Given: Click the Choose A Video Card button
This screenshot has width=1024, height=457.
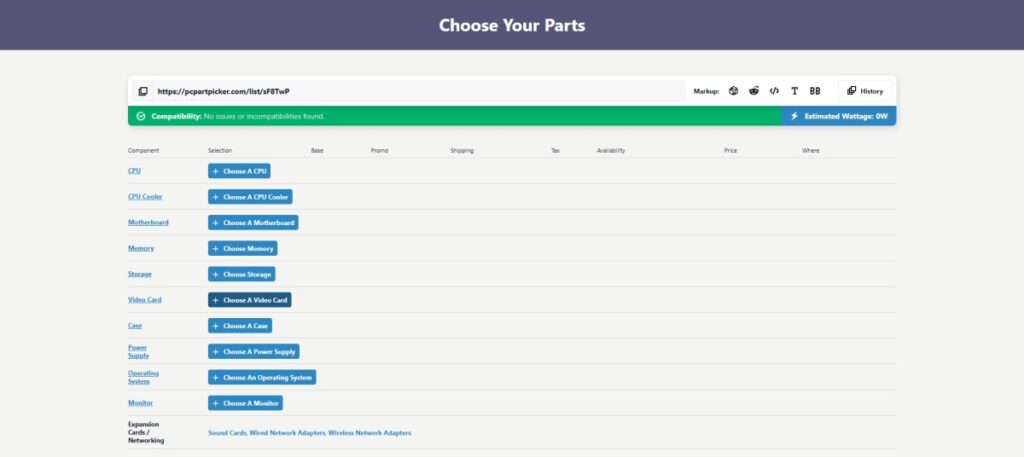Looking at the screenshot, I should point(249,300).
